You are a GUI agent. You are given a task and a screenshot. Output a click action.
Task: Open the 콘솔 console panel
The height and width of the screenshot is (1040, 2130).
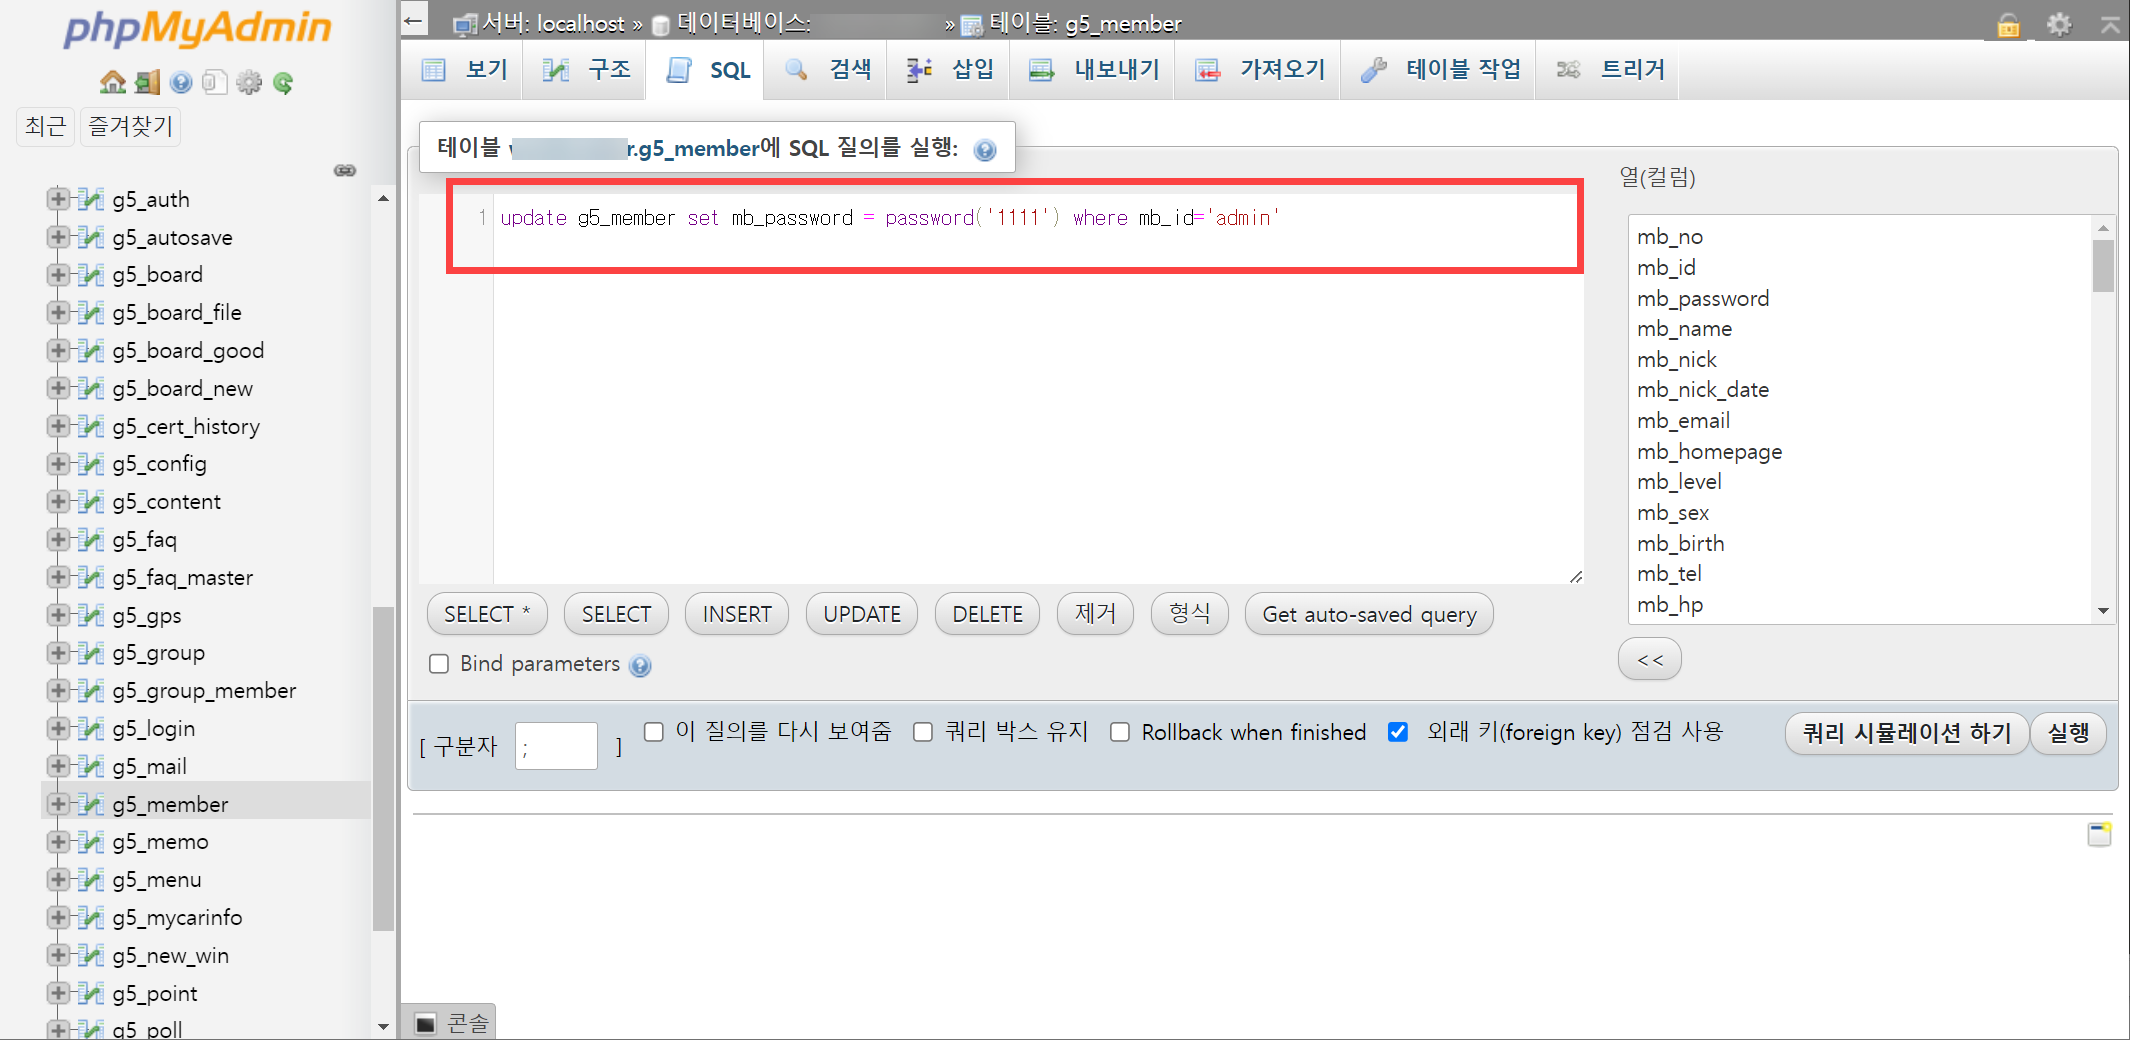[x=449, y=1022]
